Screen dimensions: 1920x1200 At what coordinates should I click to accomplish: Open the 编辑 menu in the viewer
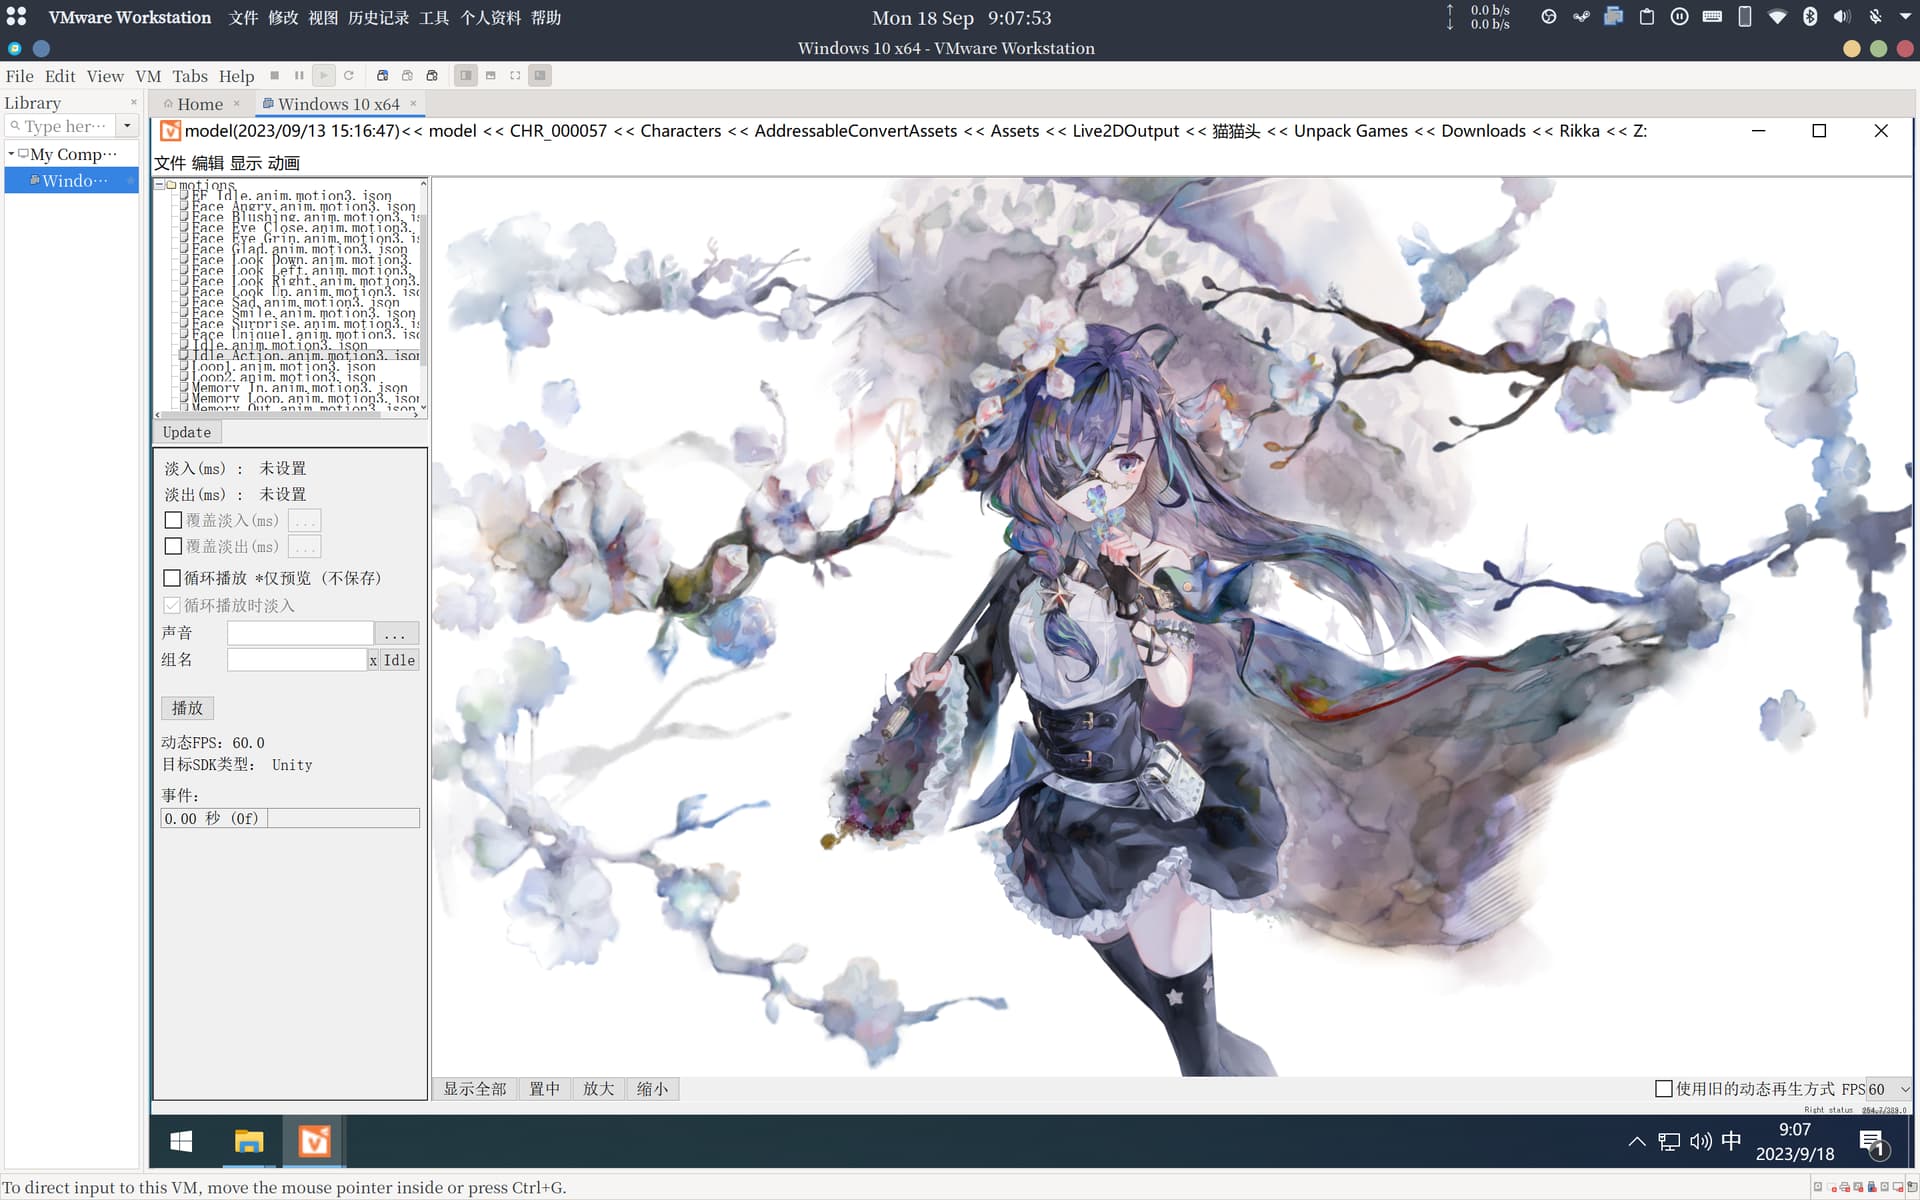(x=208, y=163)
